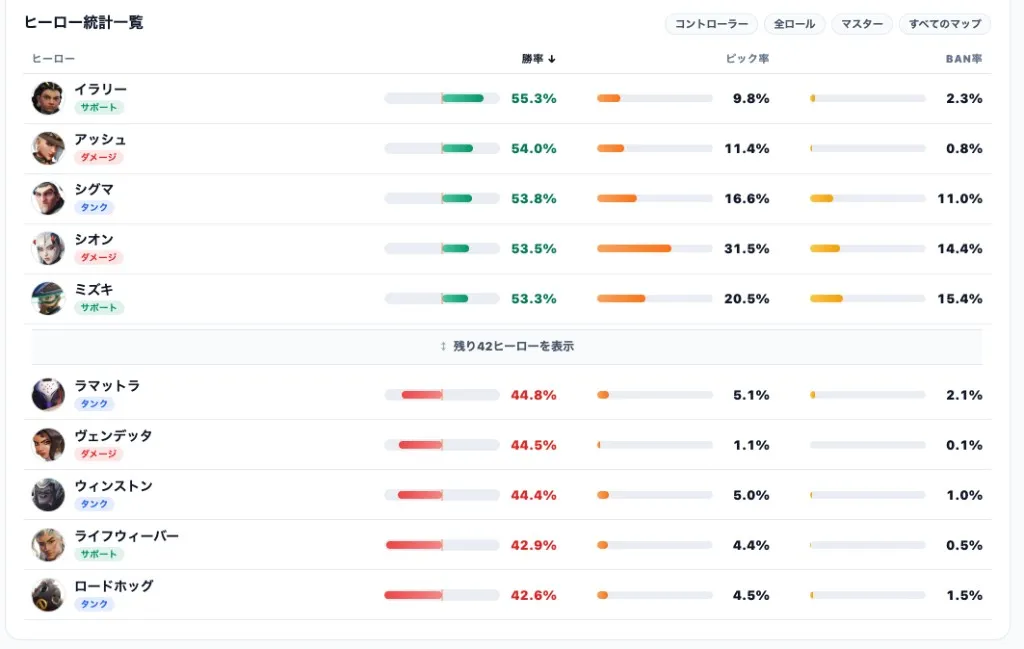Click the イラリー hero name

[101, 89]
